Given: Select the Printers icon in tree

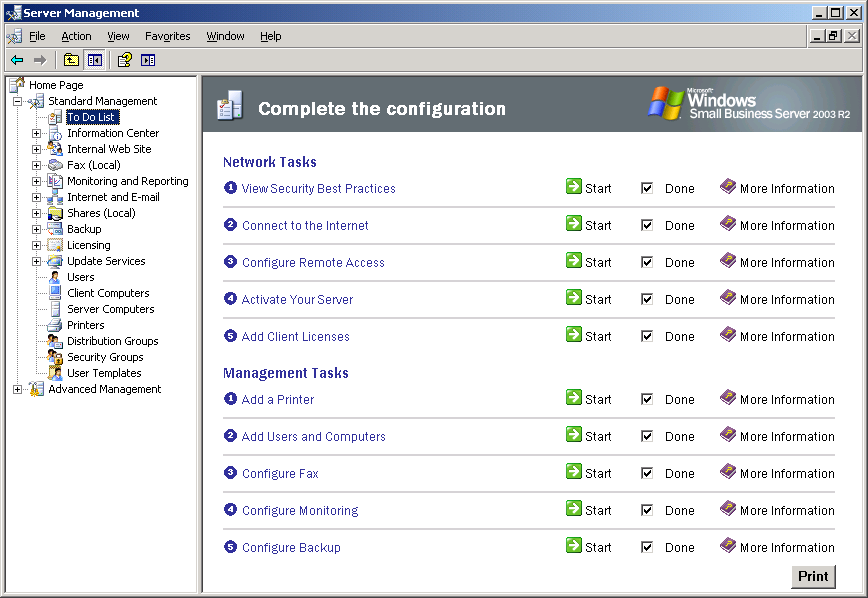Looking at the screenshot, I should tap(55, 325).
